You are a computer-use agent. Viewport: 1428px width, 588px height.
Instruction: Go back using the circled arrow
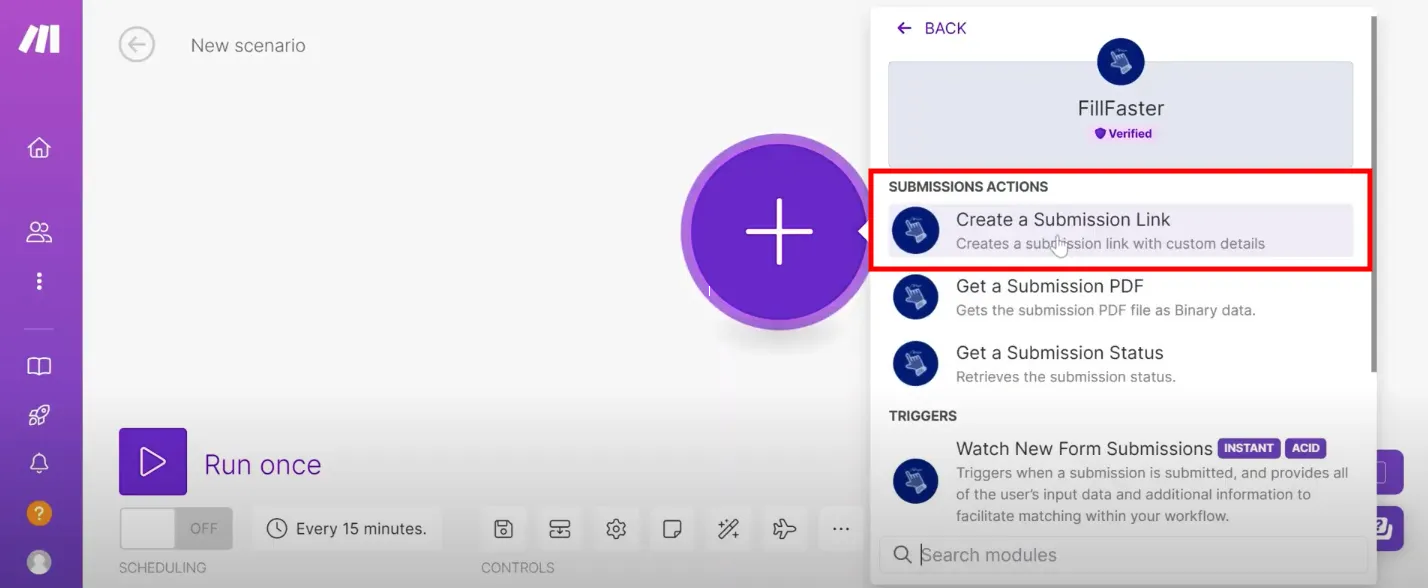(137, 45)
